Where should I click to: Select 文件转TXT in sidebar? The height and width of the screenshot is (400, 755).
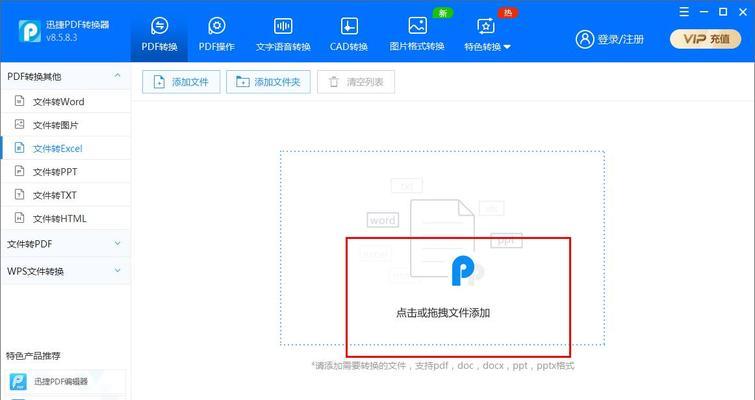66,195
